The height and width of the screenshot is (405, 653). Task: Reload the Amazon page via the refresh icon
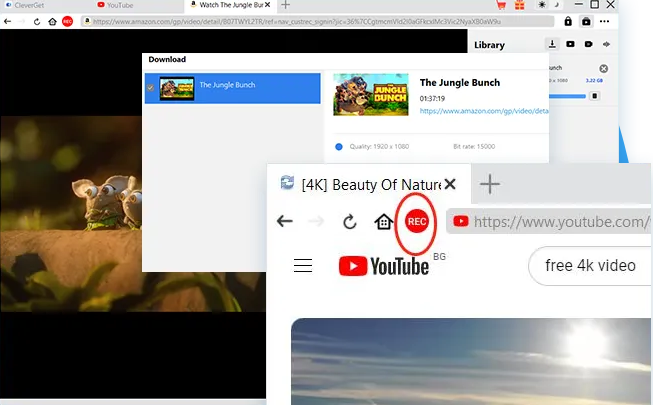click(37, 22)
